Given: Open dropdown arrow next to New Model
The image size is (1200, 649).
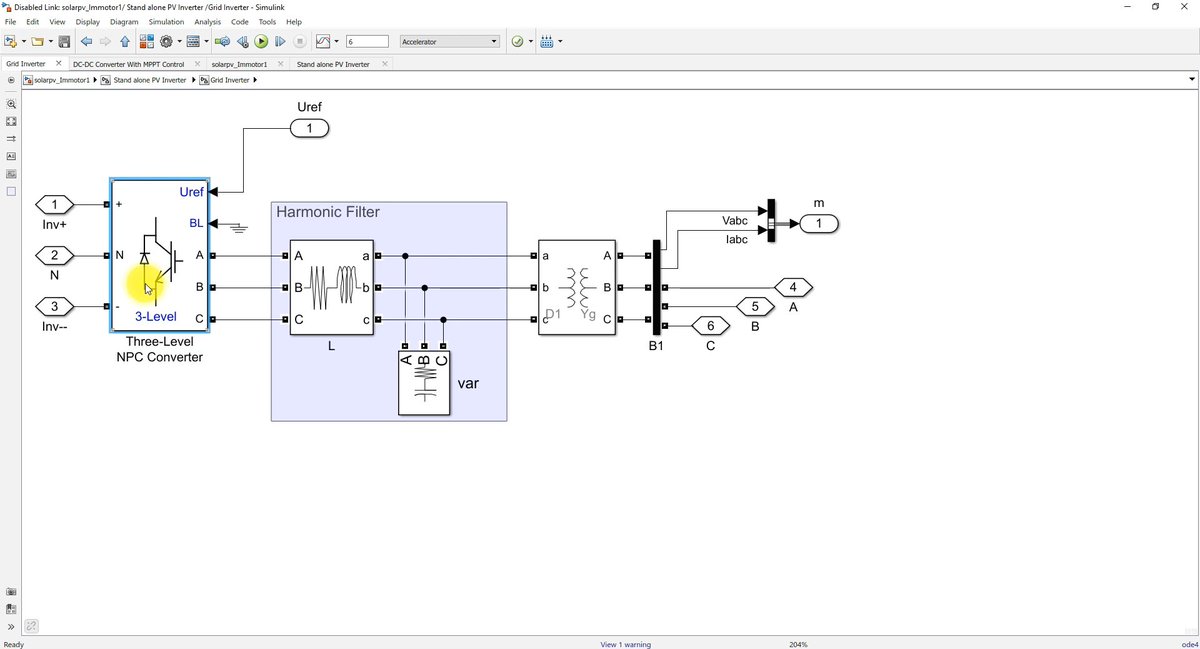Looking at the screenshot, I should click(x=22, y=42).
